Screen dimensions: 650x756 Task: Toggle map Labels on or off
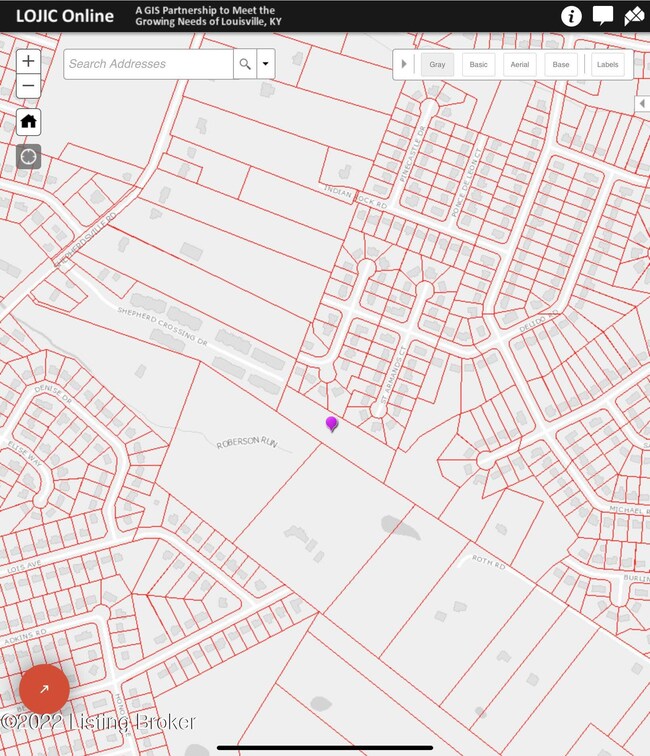(x=608, y=65)
